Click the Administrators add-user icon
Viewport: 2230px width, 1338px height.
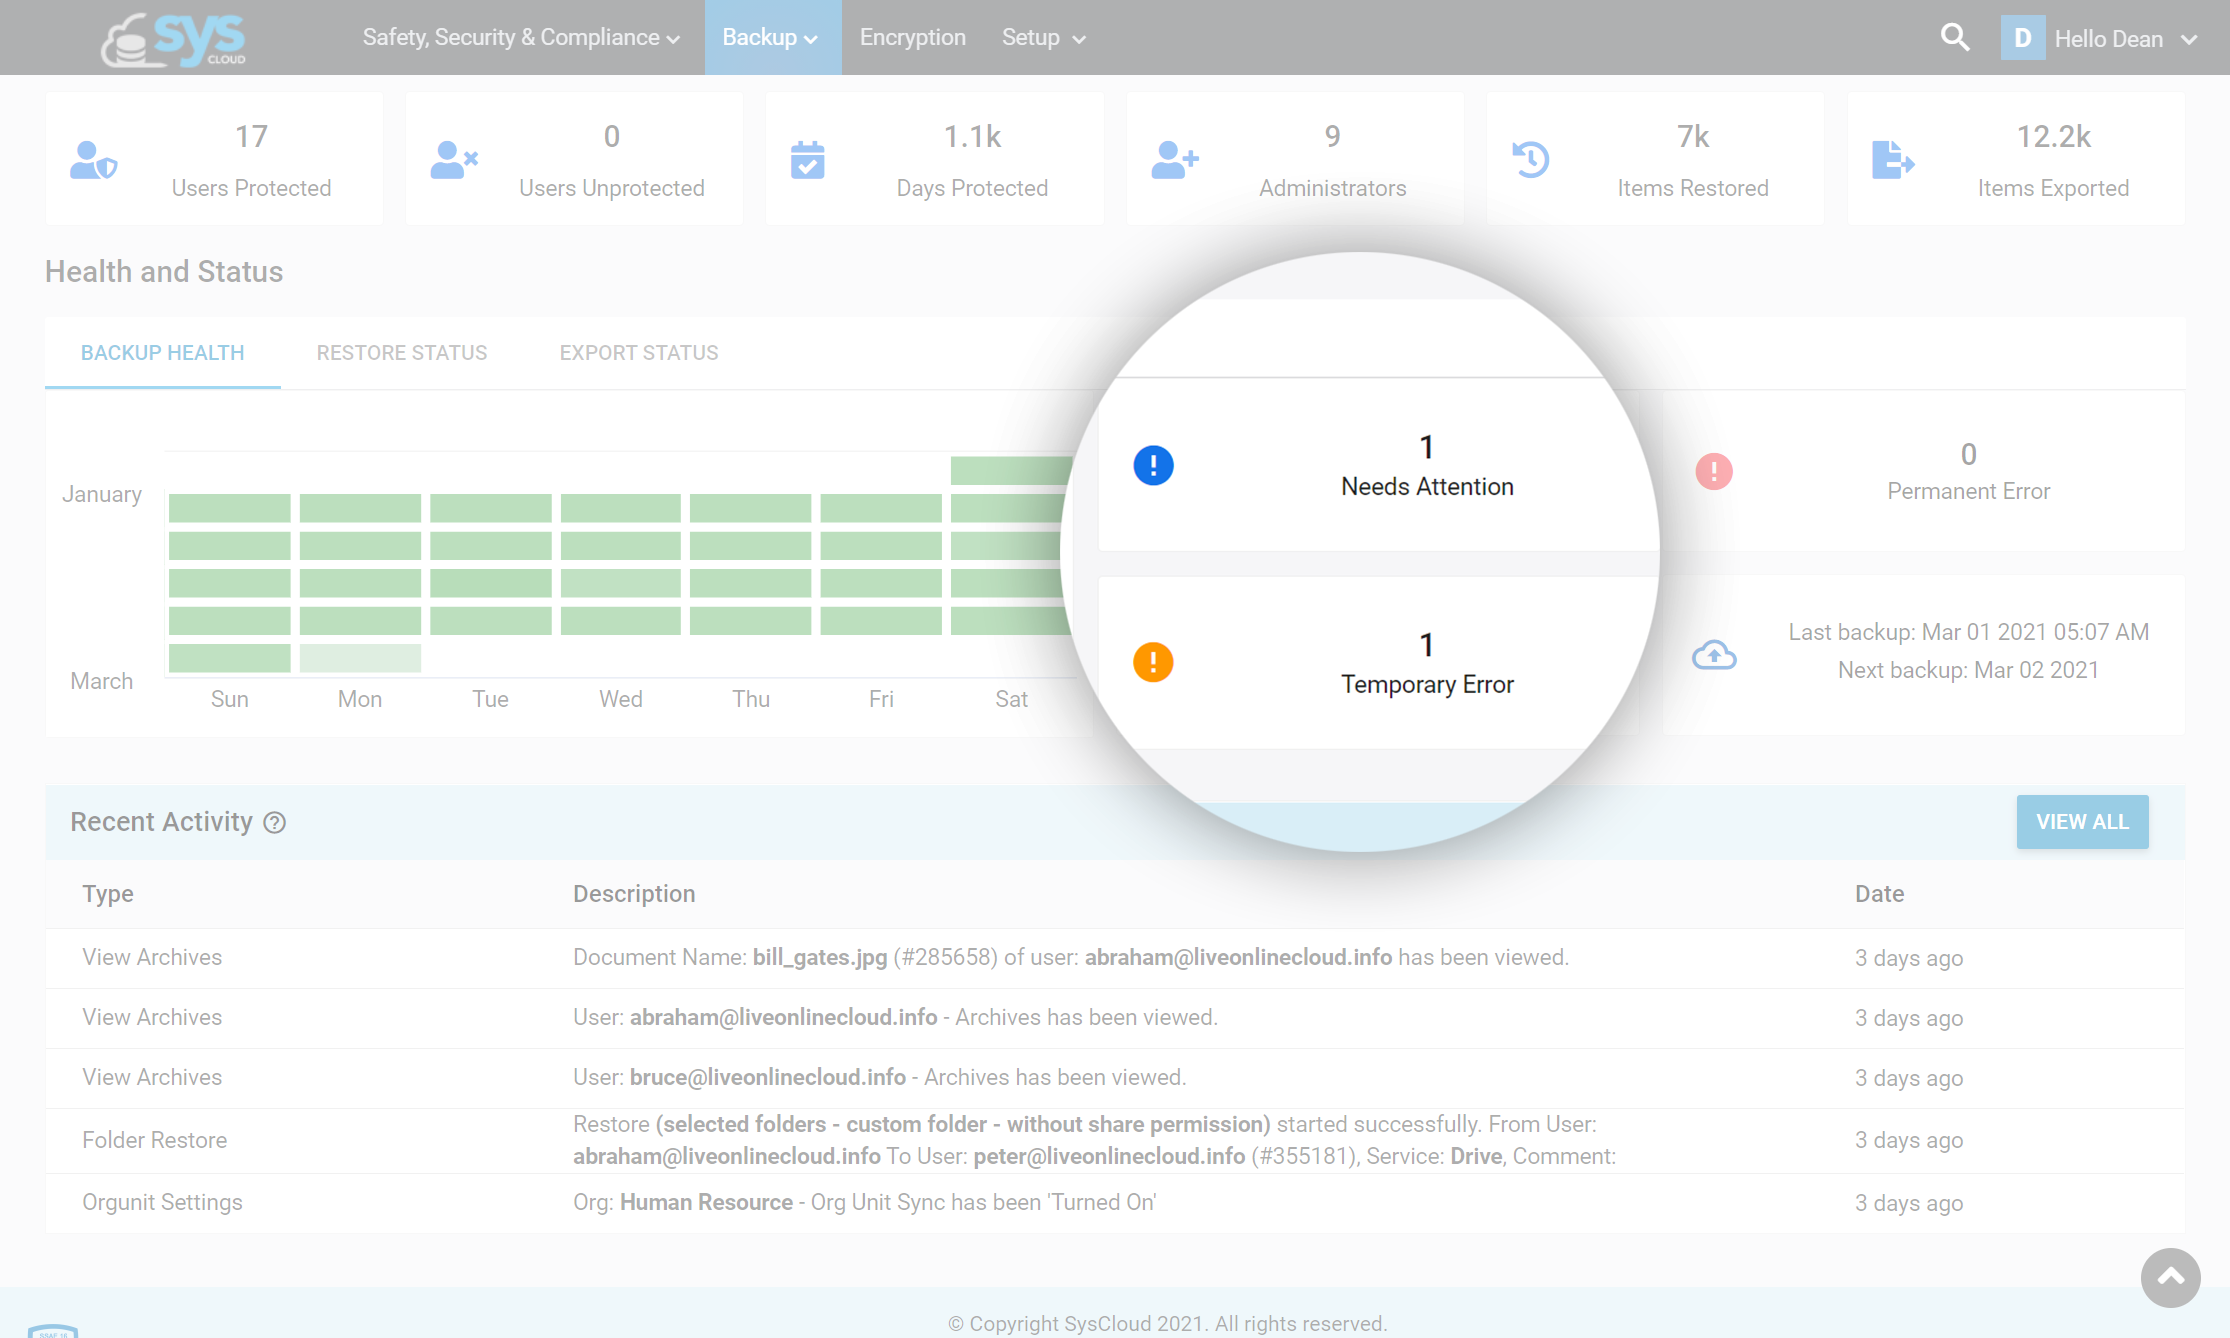pos(1174,160)
